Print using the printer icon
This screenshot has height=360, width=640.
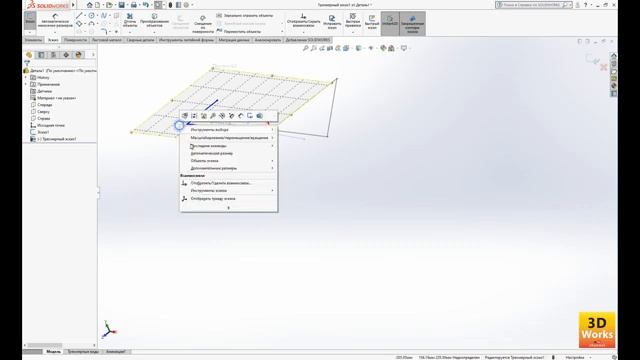tap(133, 5)
